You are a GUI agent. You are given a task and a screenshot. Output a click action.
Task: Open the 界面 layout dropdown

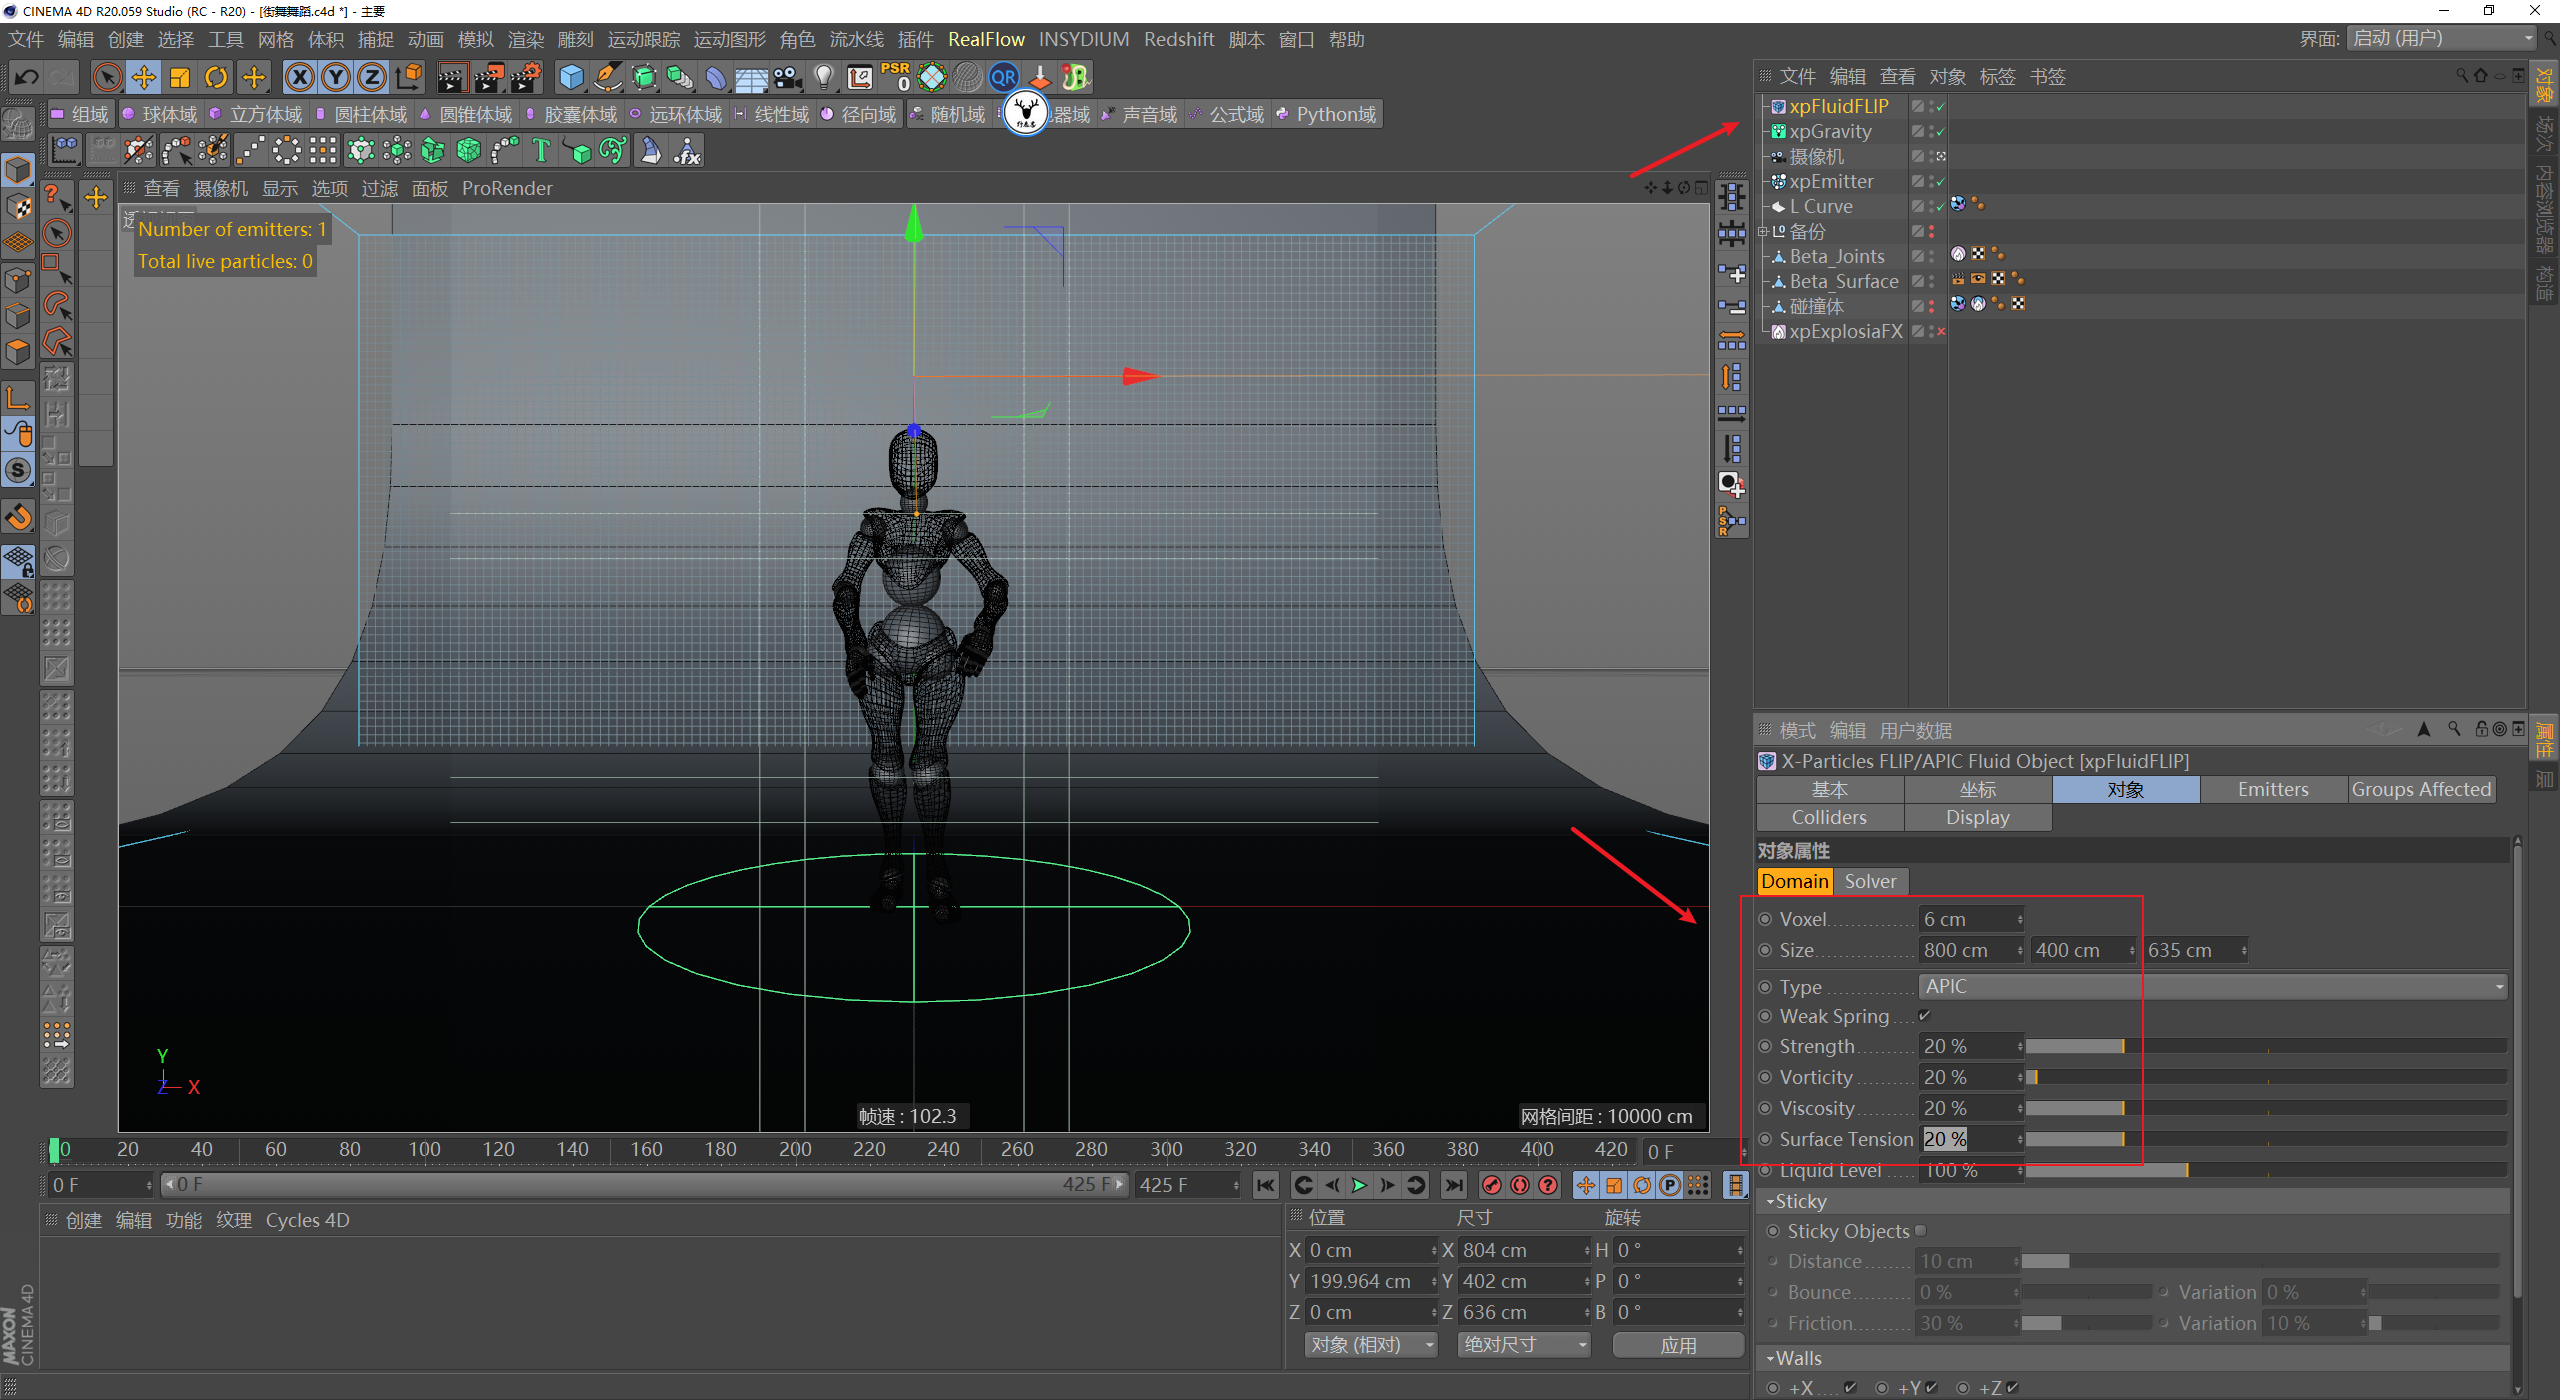[x=2444, y=38]
